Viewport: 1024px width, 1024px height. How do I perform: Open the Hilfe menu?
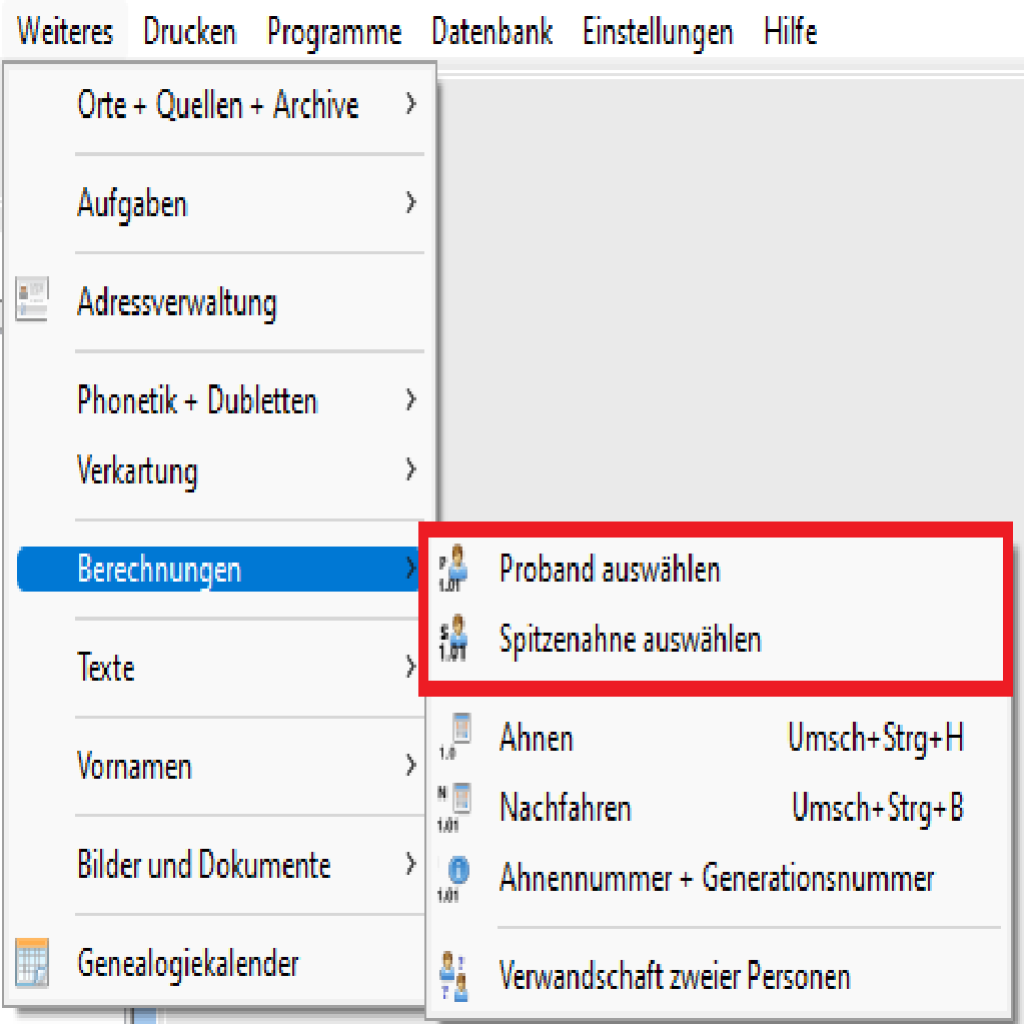click(790, 32)
